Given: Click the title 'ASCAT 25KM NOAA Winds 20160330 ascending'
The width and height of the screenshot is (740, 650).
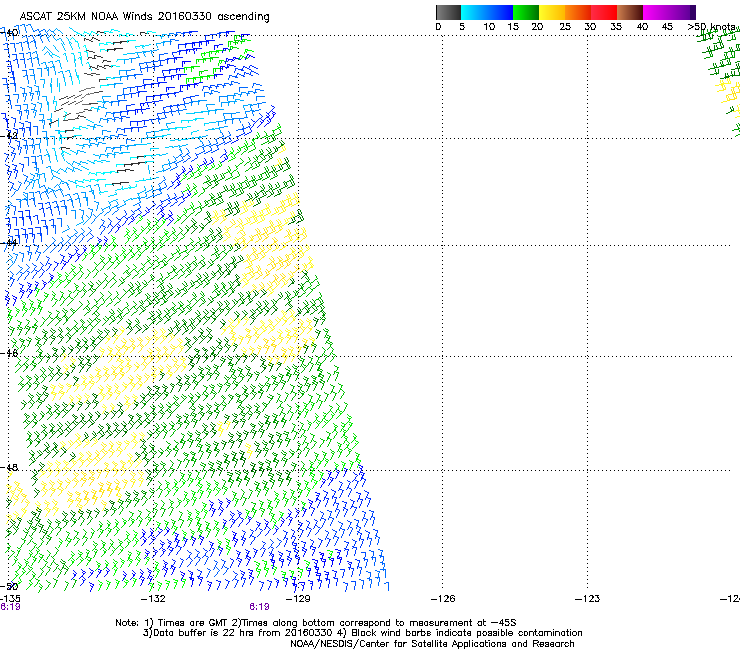Looking at the screenshot, I should point(144,17).
